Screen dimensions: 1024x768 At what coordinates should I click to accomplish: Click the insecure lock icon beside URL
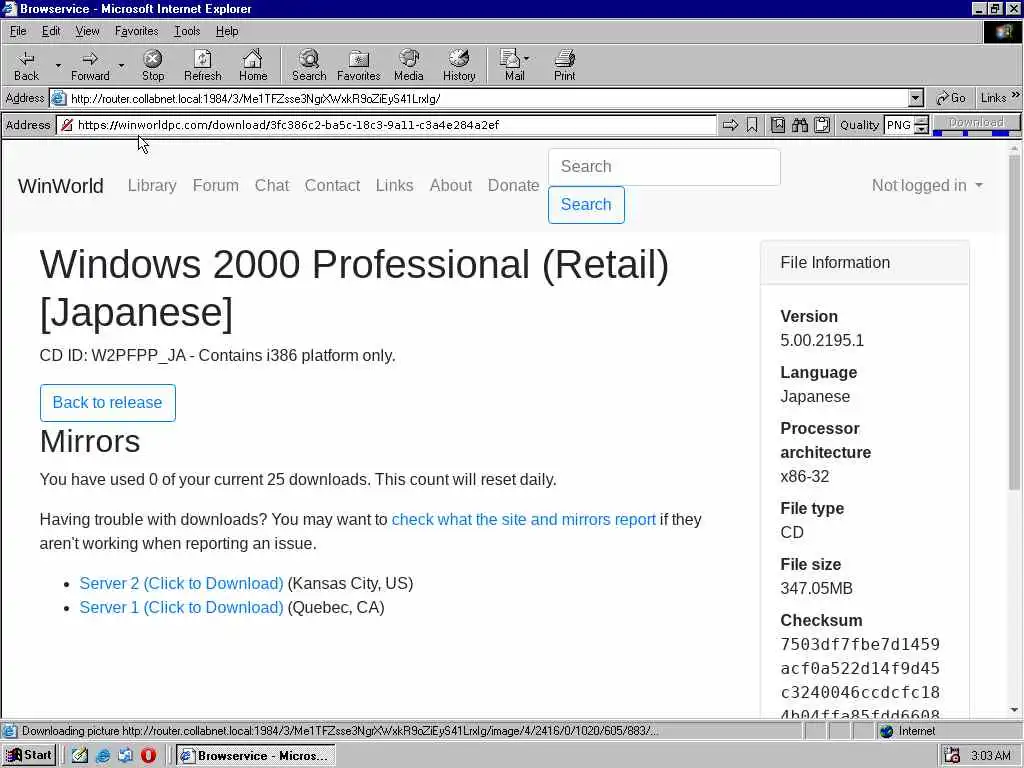[x=67, y=125]
